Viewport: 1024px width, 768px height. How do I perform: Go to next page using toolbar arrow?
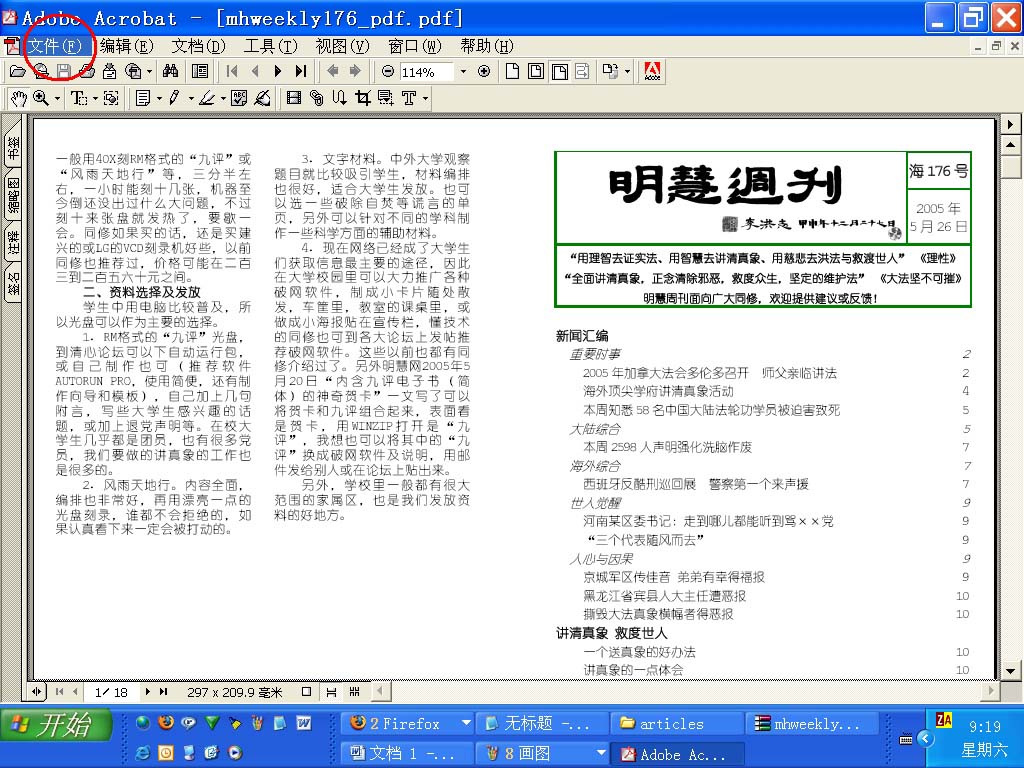(x=277, y=71)
